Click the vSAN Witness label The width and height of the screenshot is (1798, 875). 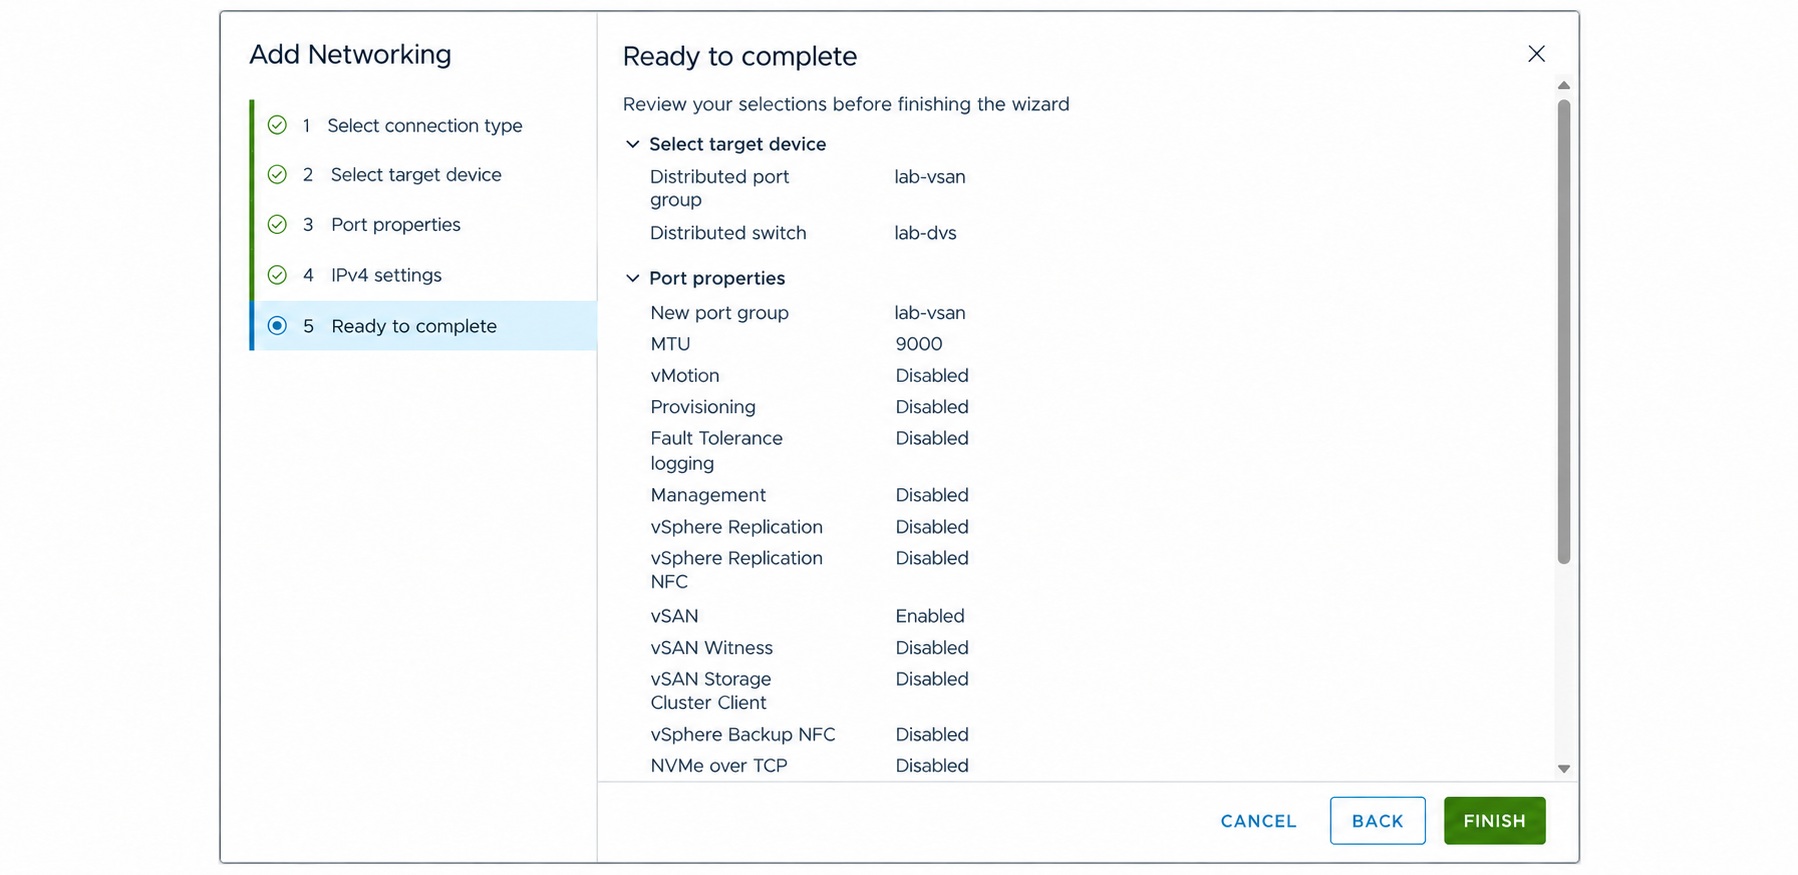coord(711,647)
